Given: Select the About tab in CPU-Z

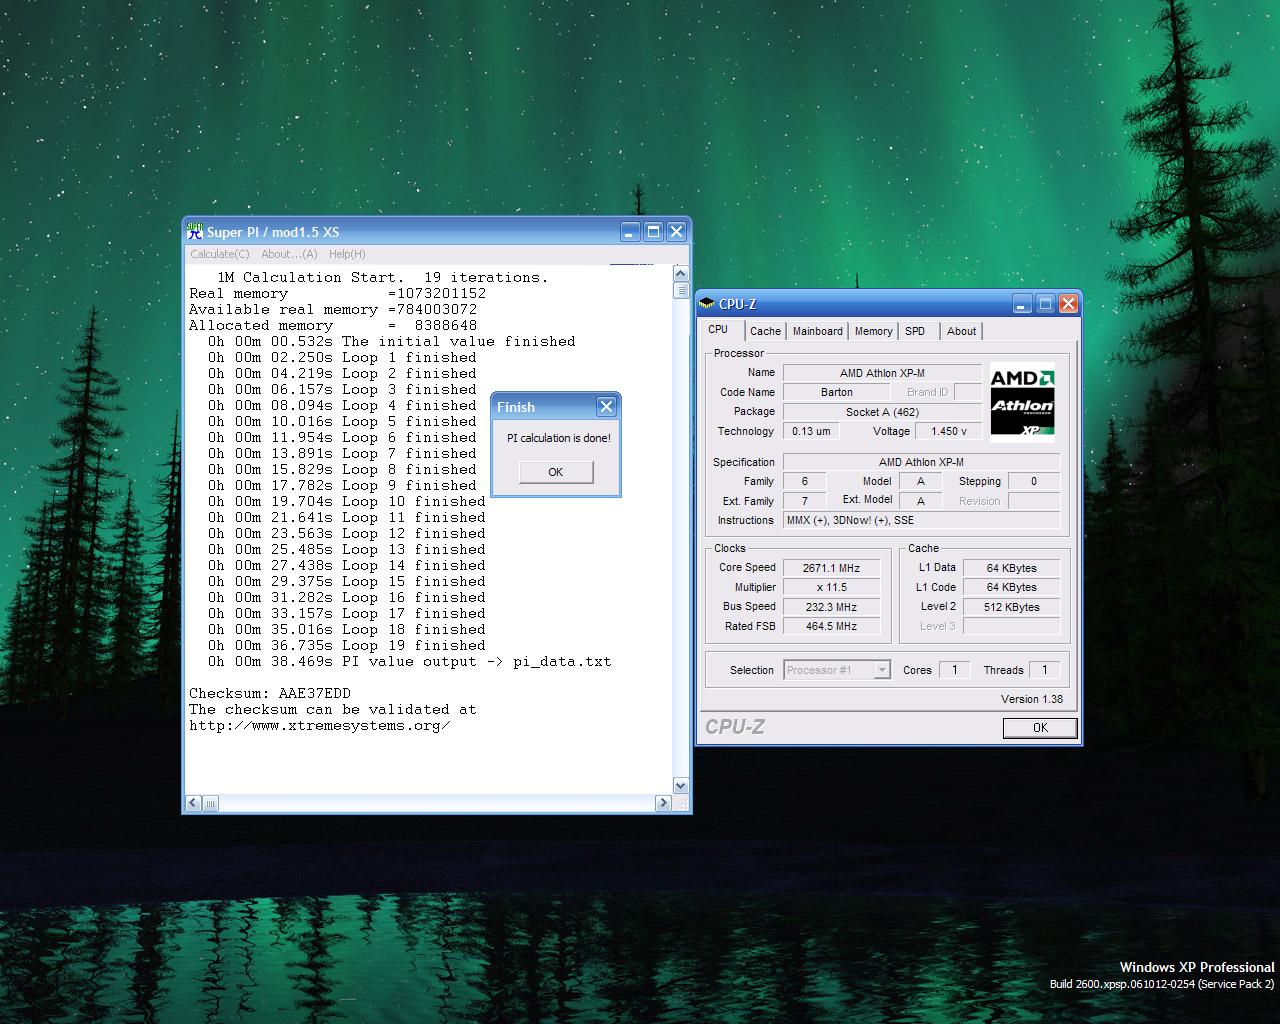Looking at the screenshot, I should 961,331.
